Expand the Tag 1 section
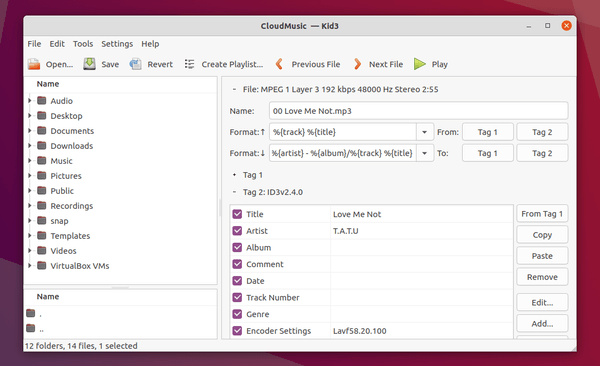This screenshot has width=600, height=366. (234, 175)
